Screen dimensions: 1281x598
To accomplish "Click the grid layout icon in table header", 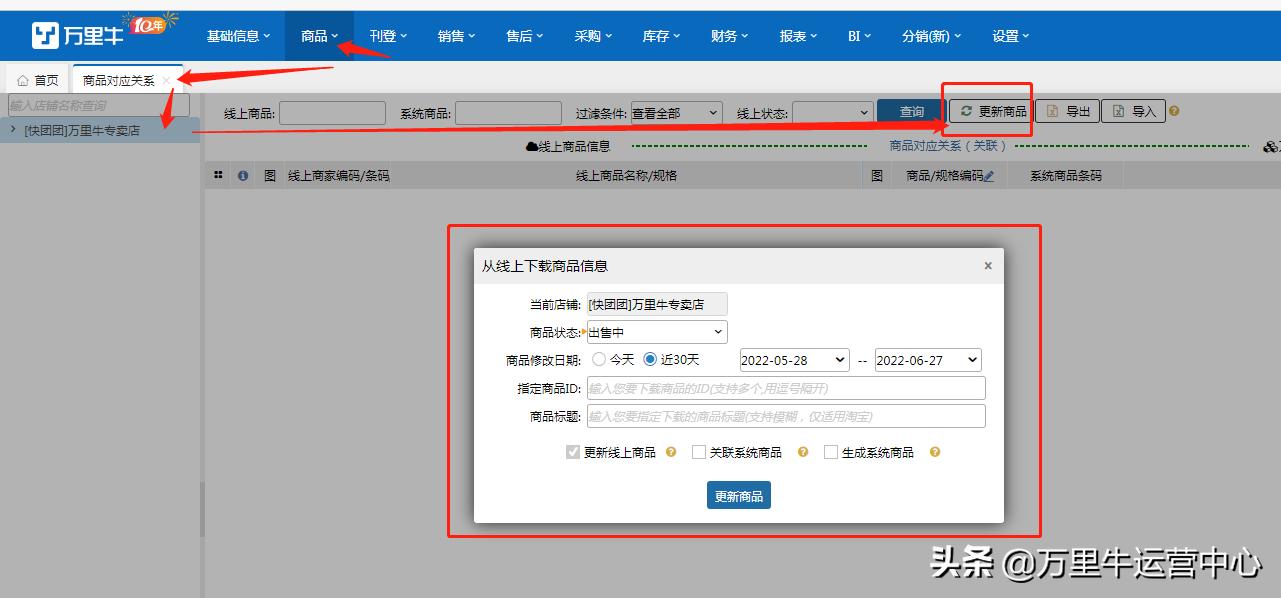I will click(x=217, y=174).
